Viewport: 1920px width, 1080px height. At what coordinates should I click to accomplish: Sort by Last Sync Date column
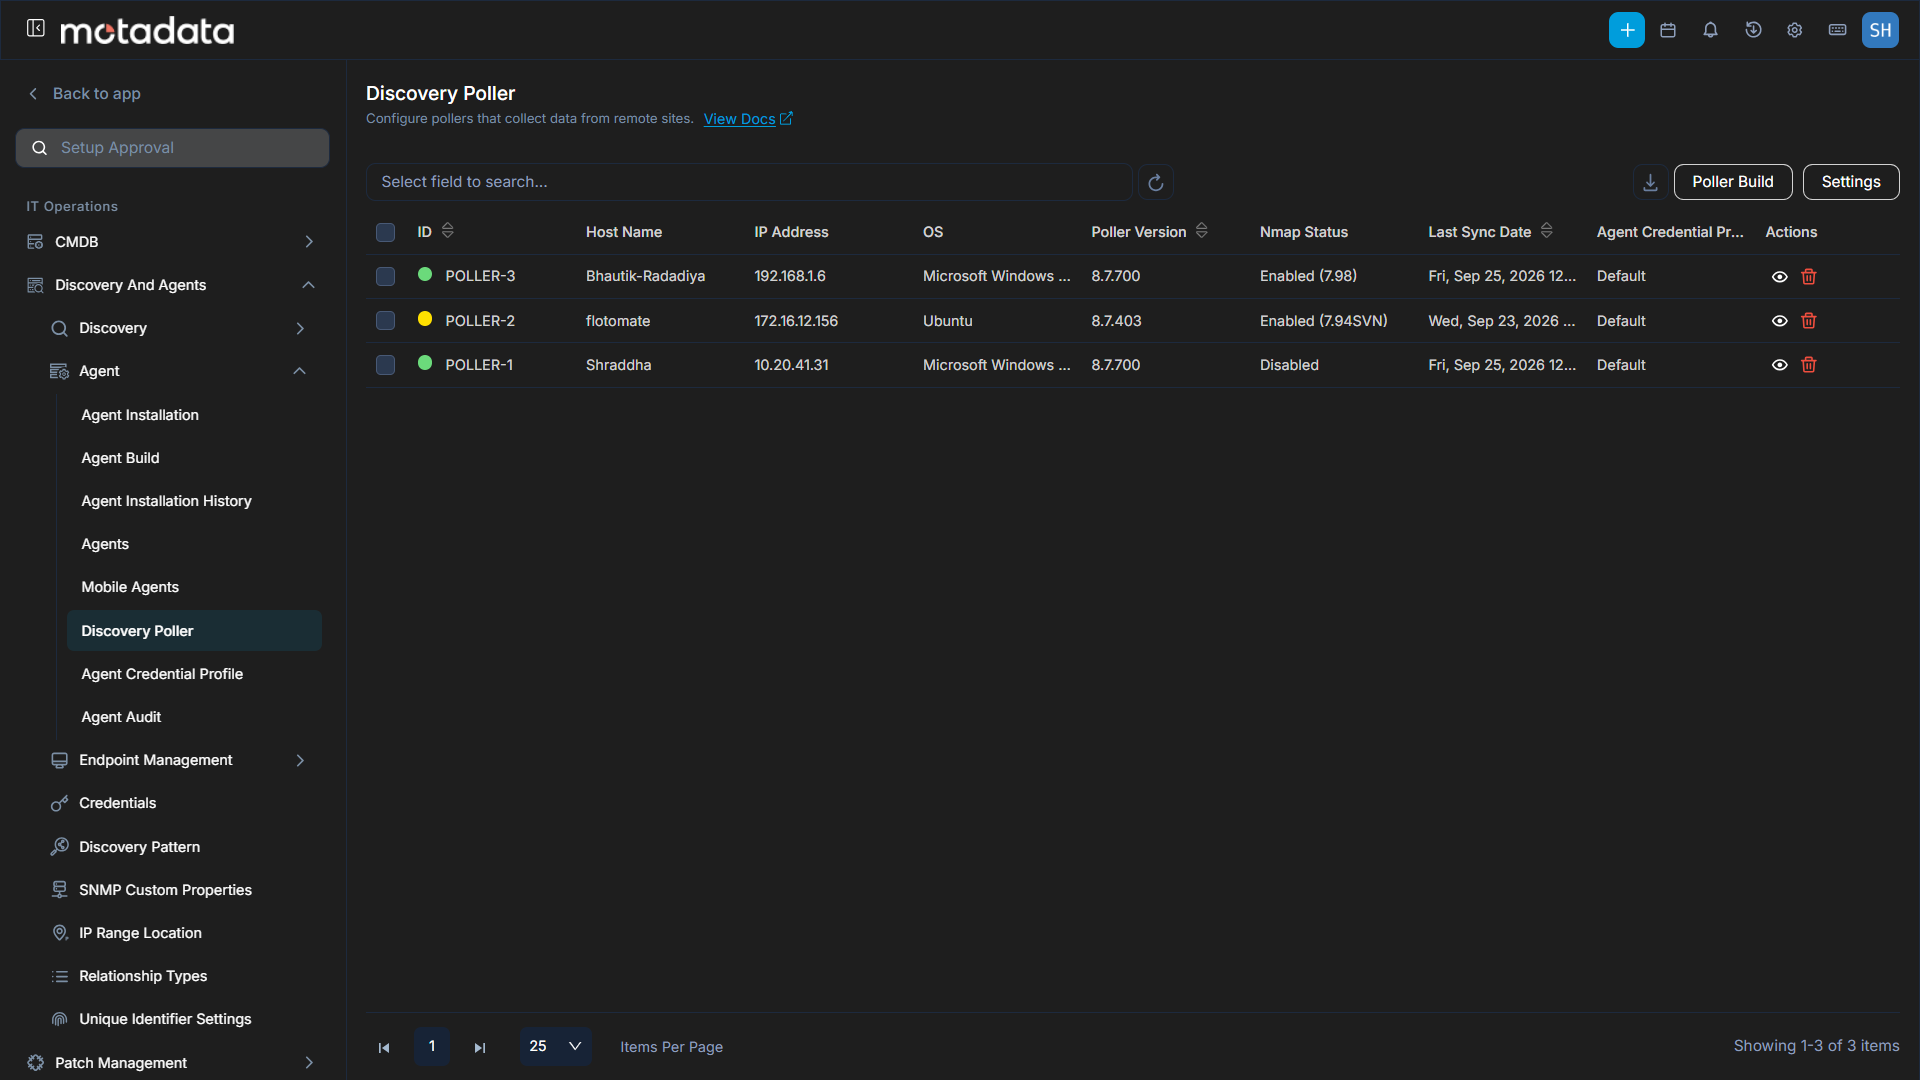(x=1546, y=231)
